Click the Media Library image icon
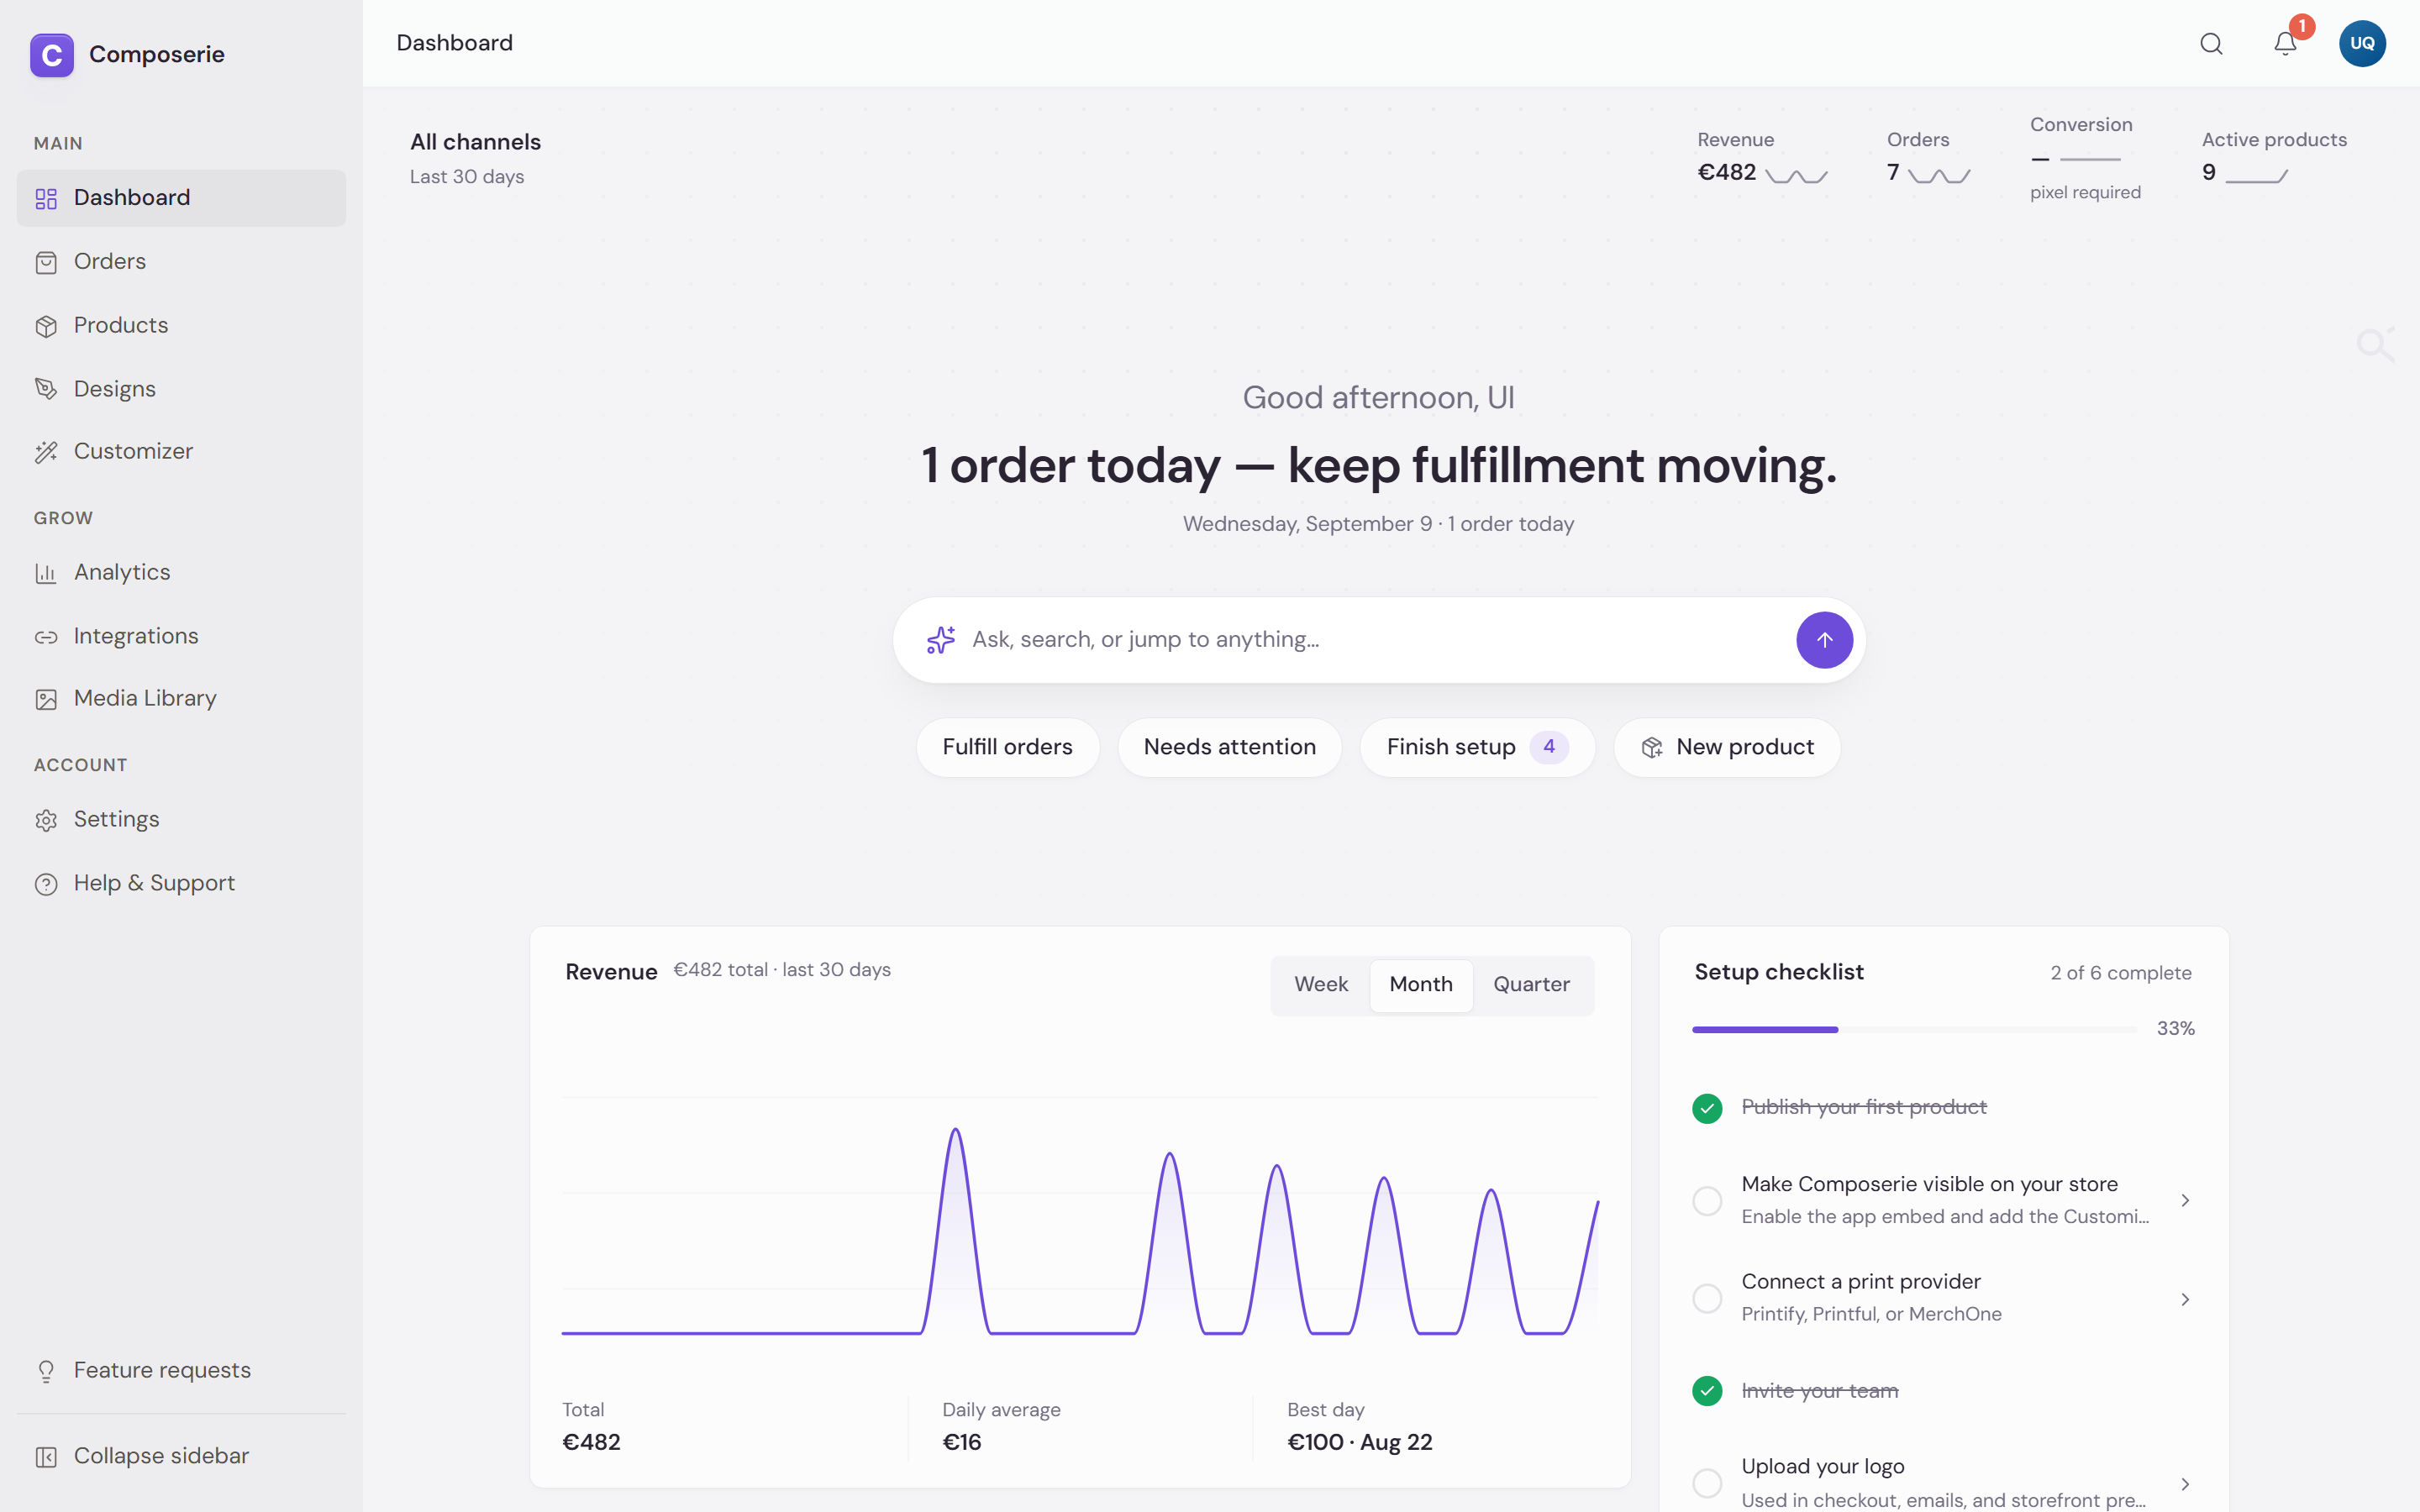This screenshot has height=1512, width=2420. pos(46,699)
